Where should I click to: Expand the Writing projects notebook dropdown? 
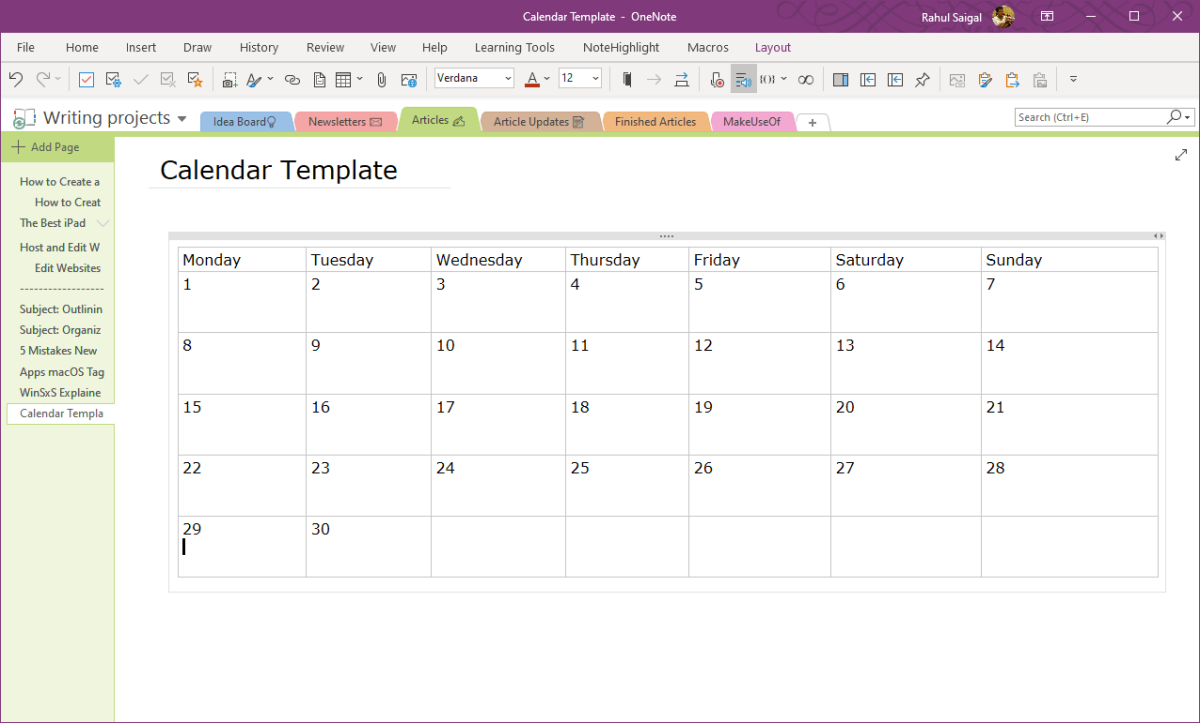182,119
